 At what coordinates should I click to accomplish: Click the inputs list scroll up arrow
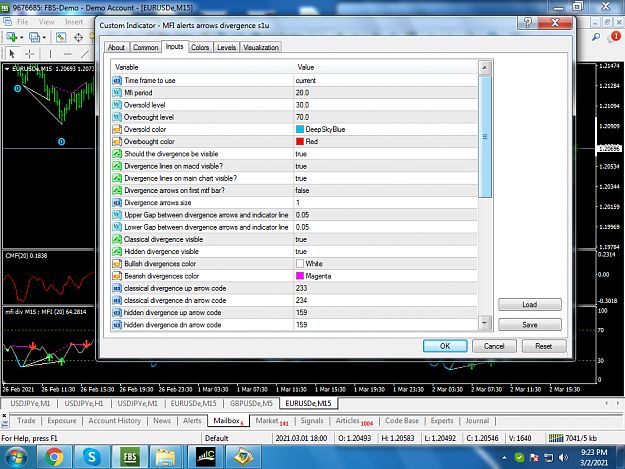pos(484,67)
